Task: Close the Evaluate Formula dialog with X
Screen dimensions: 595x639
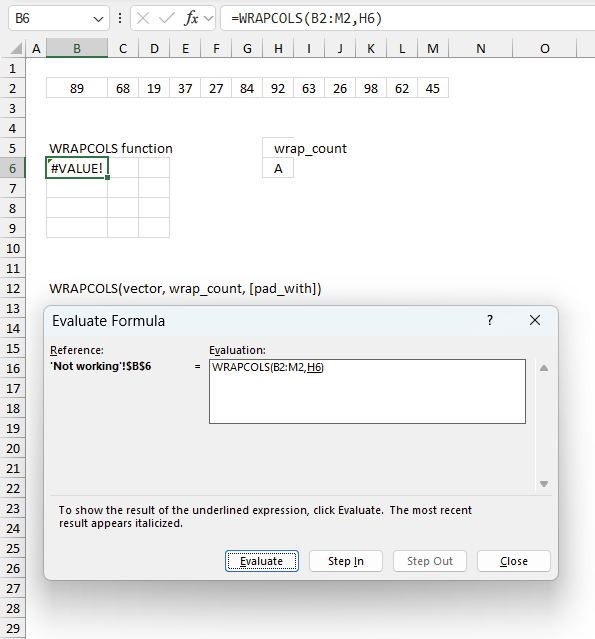Action: [535, 320]
